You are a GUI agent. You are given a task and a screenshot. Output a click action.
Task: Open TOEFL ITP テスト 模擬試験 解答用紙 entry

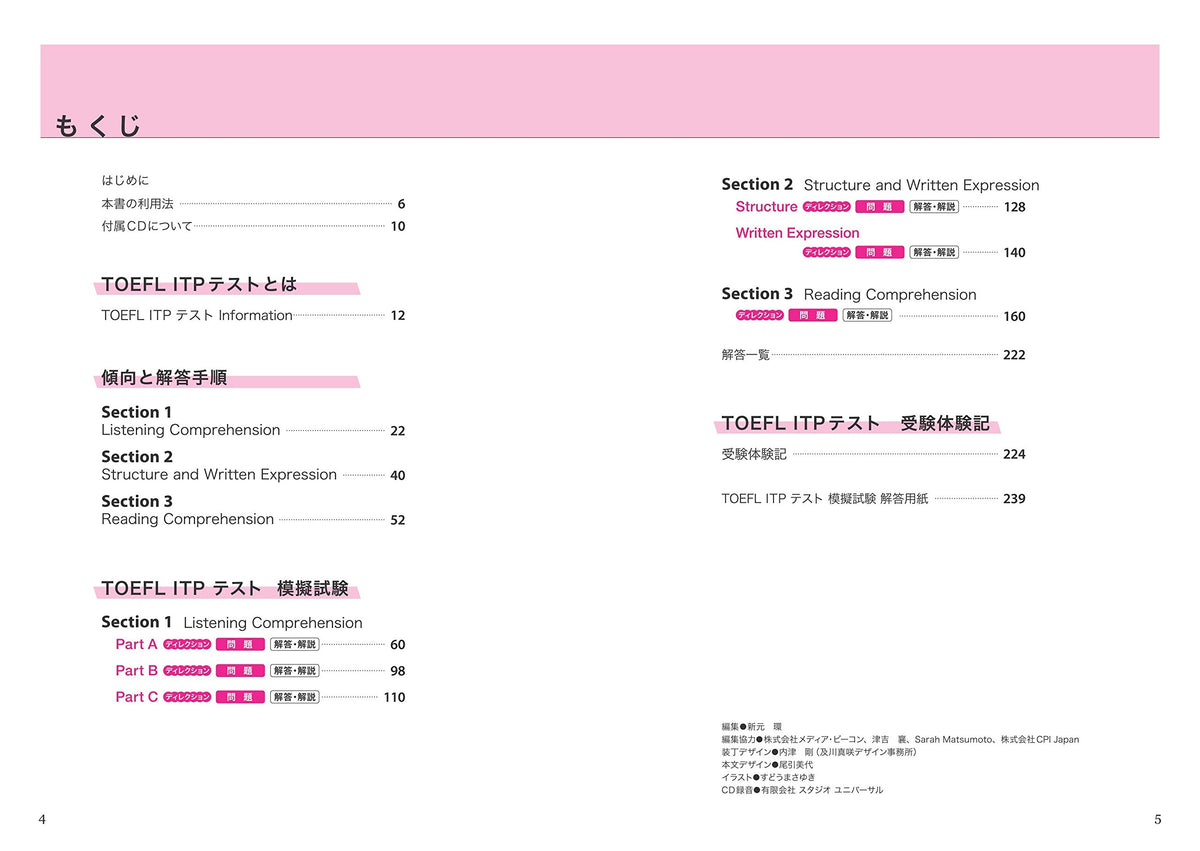tap(824, 499)
